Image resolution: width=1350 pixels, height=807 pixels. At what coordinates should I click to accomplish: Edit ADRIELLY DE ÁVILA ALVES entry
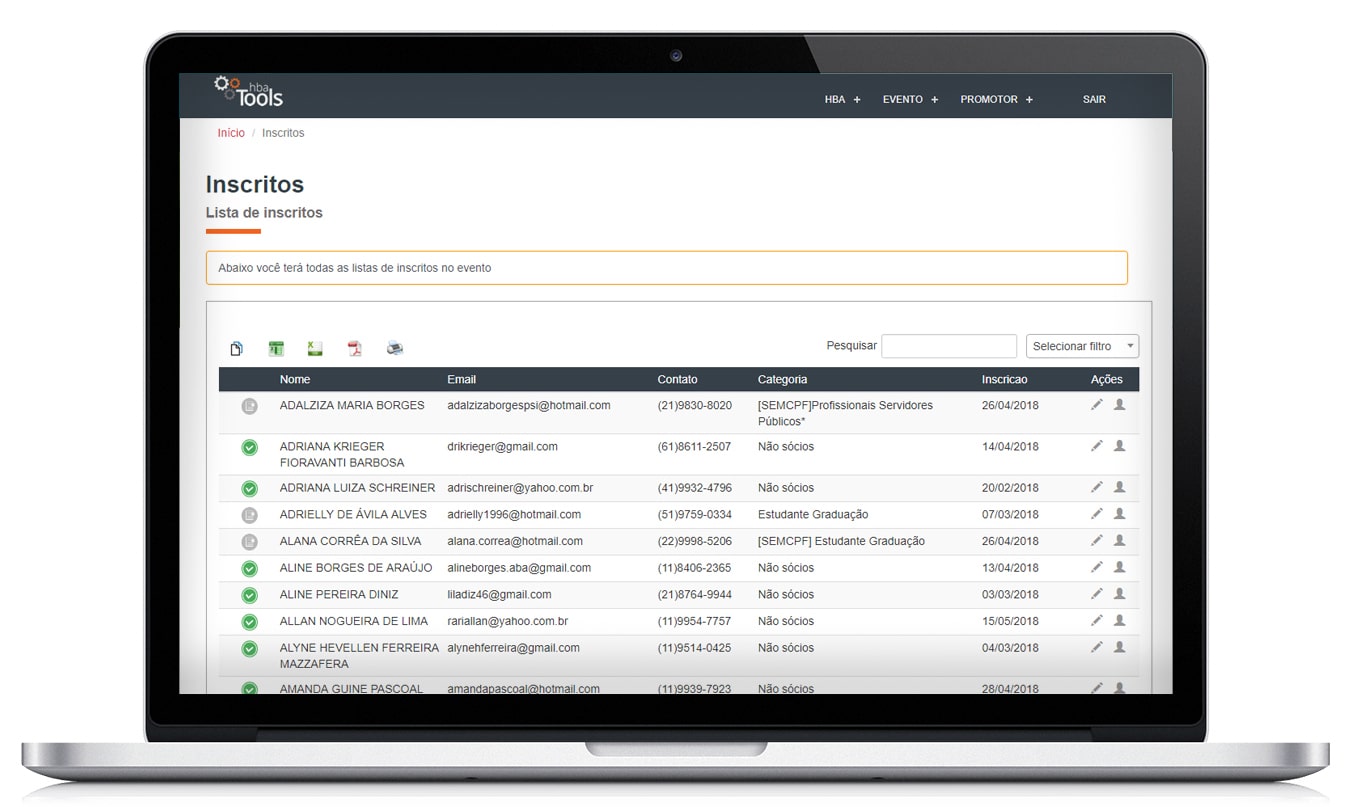pos(1097,513)
